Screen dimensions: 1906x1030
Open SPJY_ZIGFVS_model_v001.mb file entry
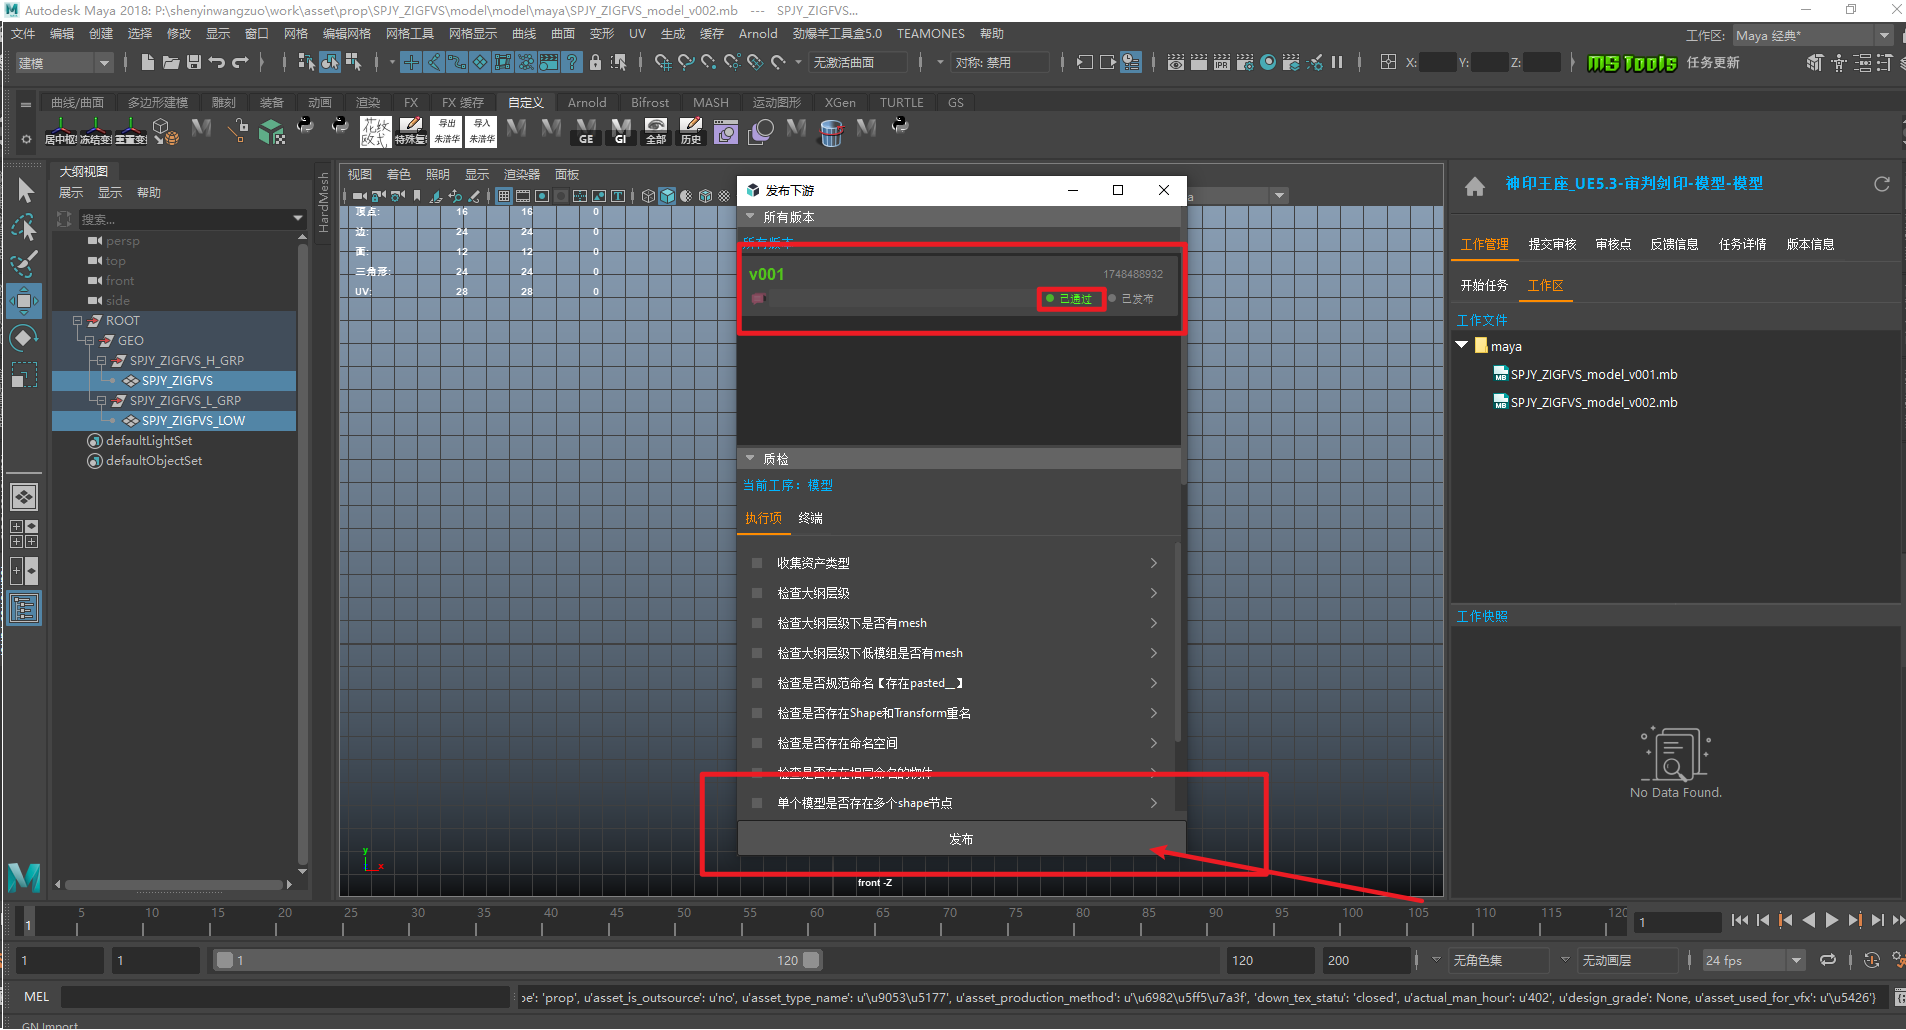pos(1593,375)
